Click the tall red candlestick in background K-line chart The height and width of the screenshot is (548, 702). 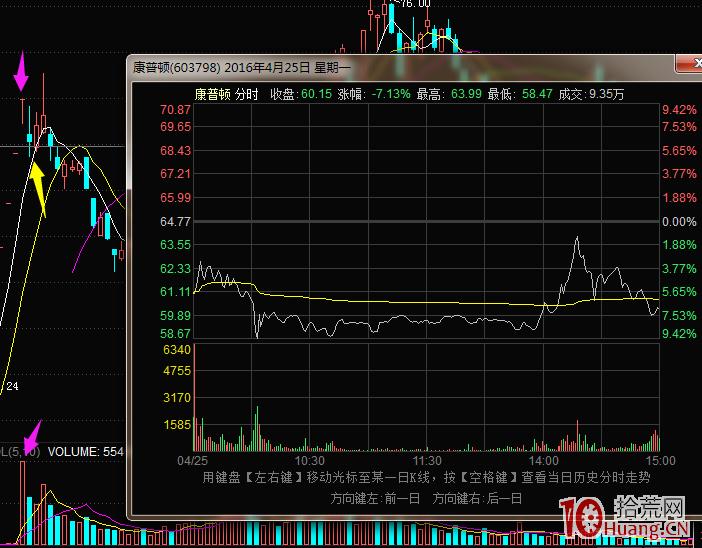point(43,103)
